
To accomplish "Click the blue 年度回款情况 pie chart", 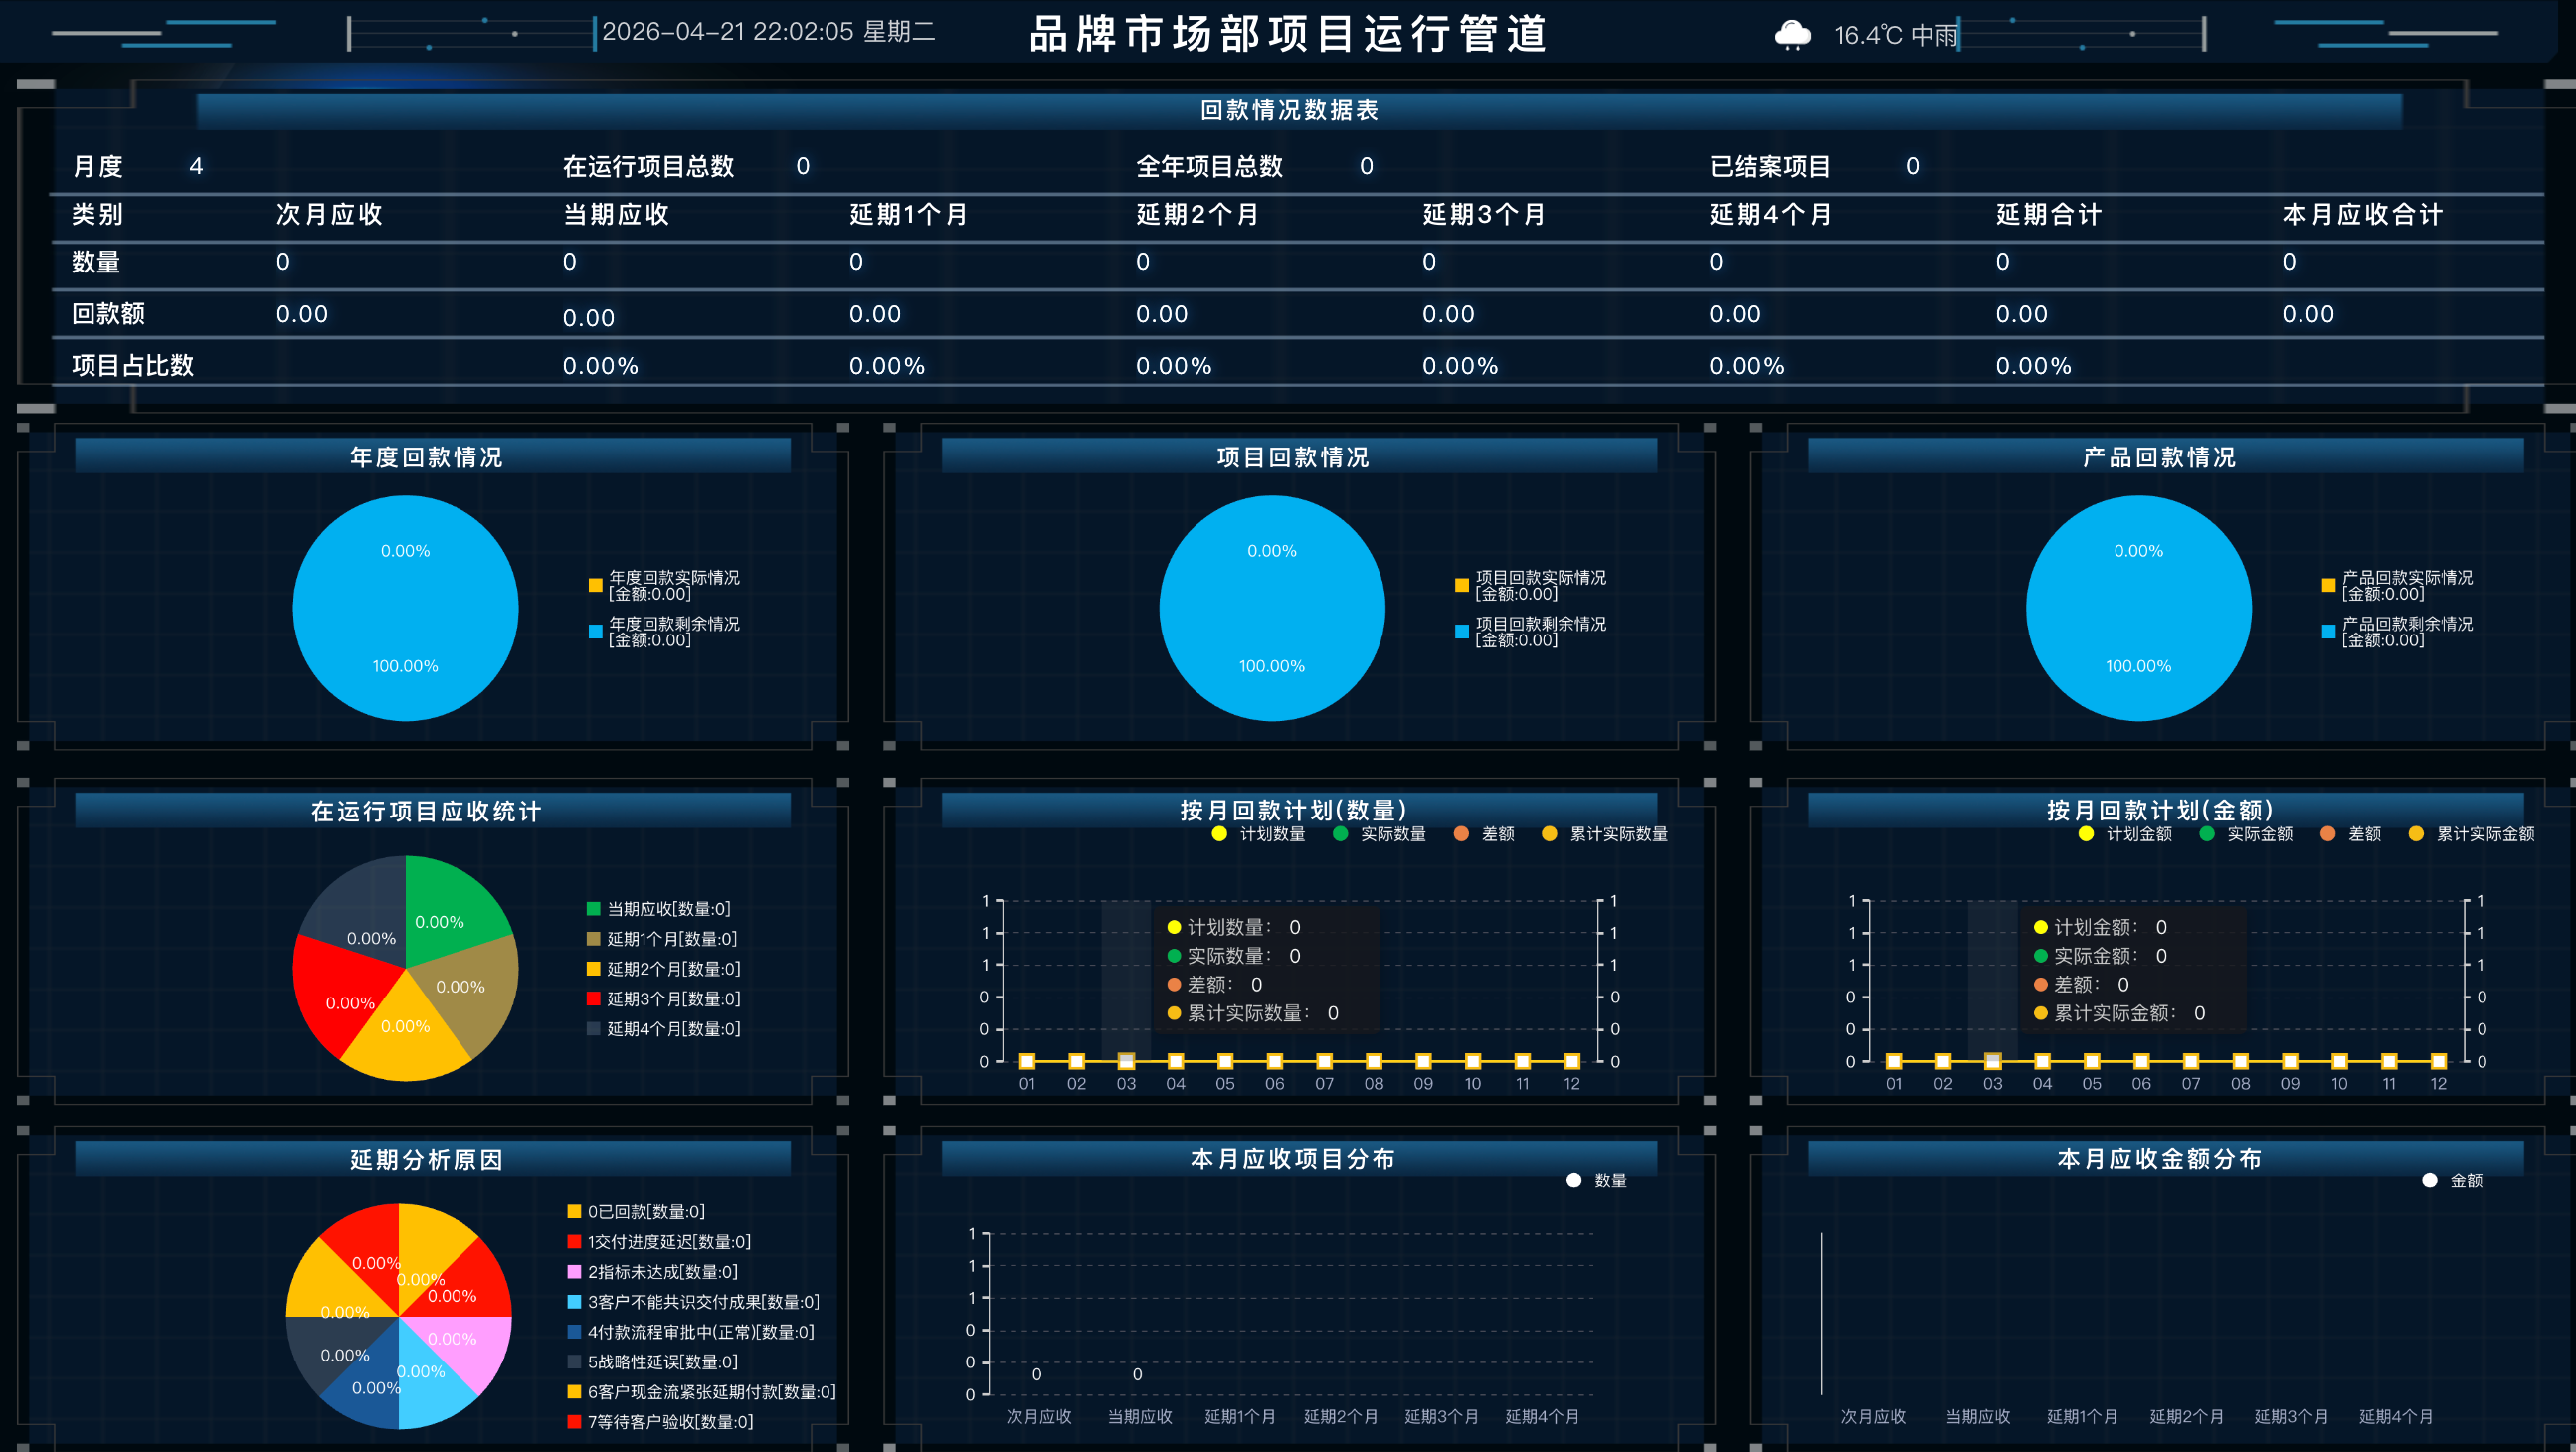I will (x=405, y=608).
